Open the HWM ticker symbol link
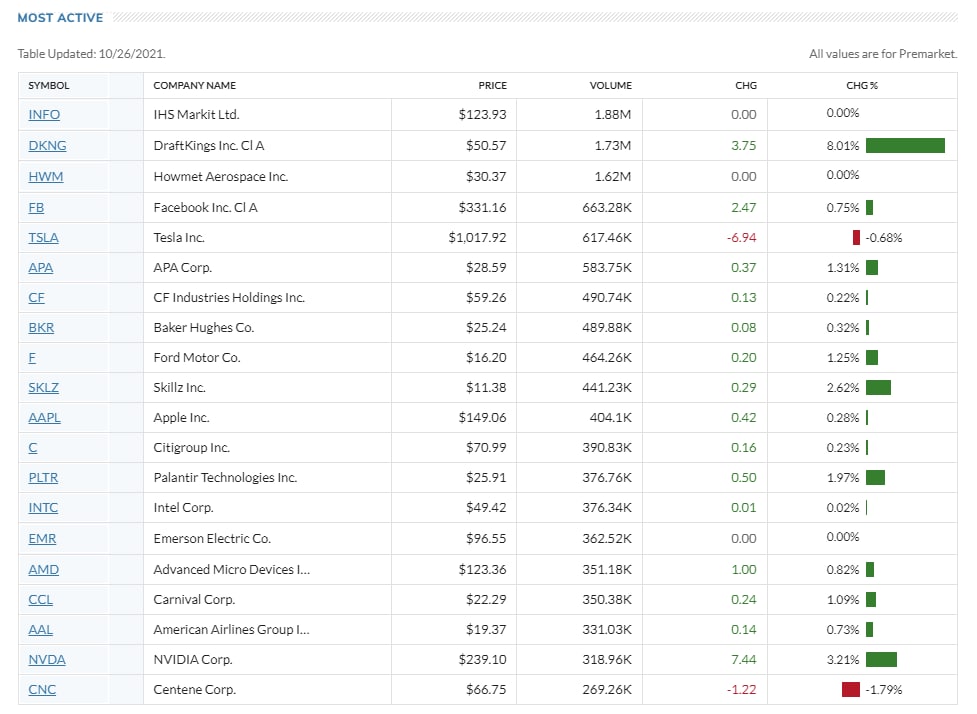 45,177
